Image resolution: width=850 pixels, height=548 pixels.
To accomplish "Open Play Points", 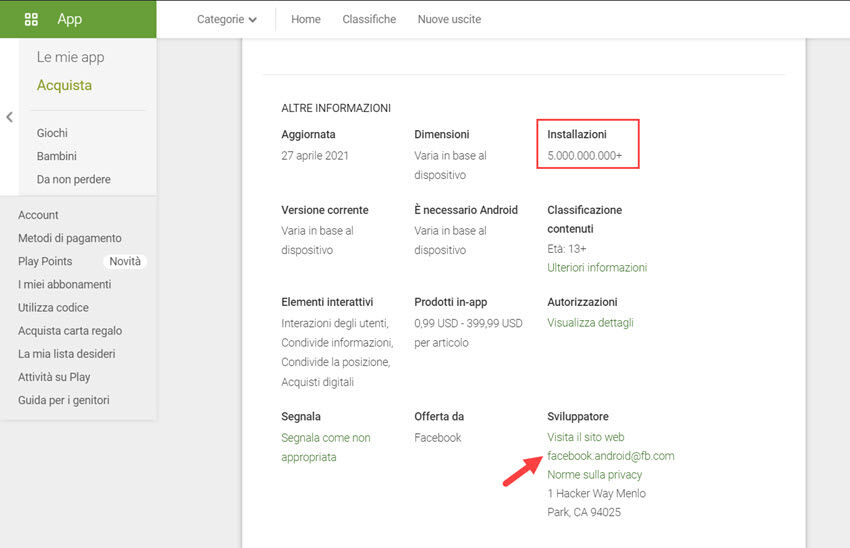I will click(45, 261).
